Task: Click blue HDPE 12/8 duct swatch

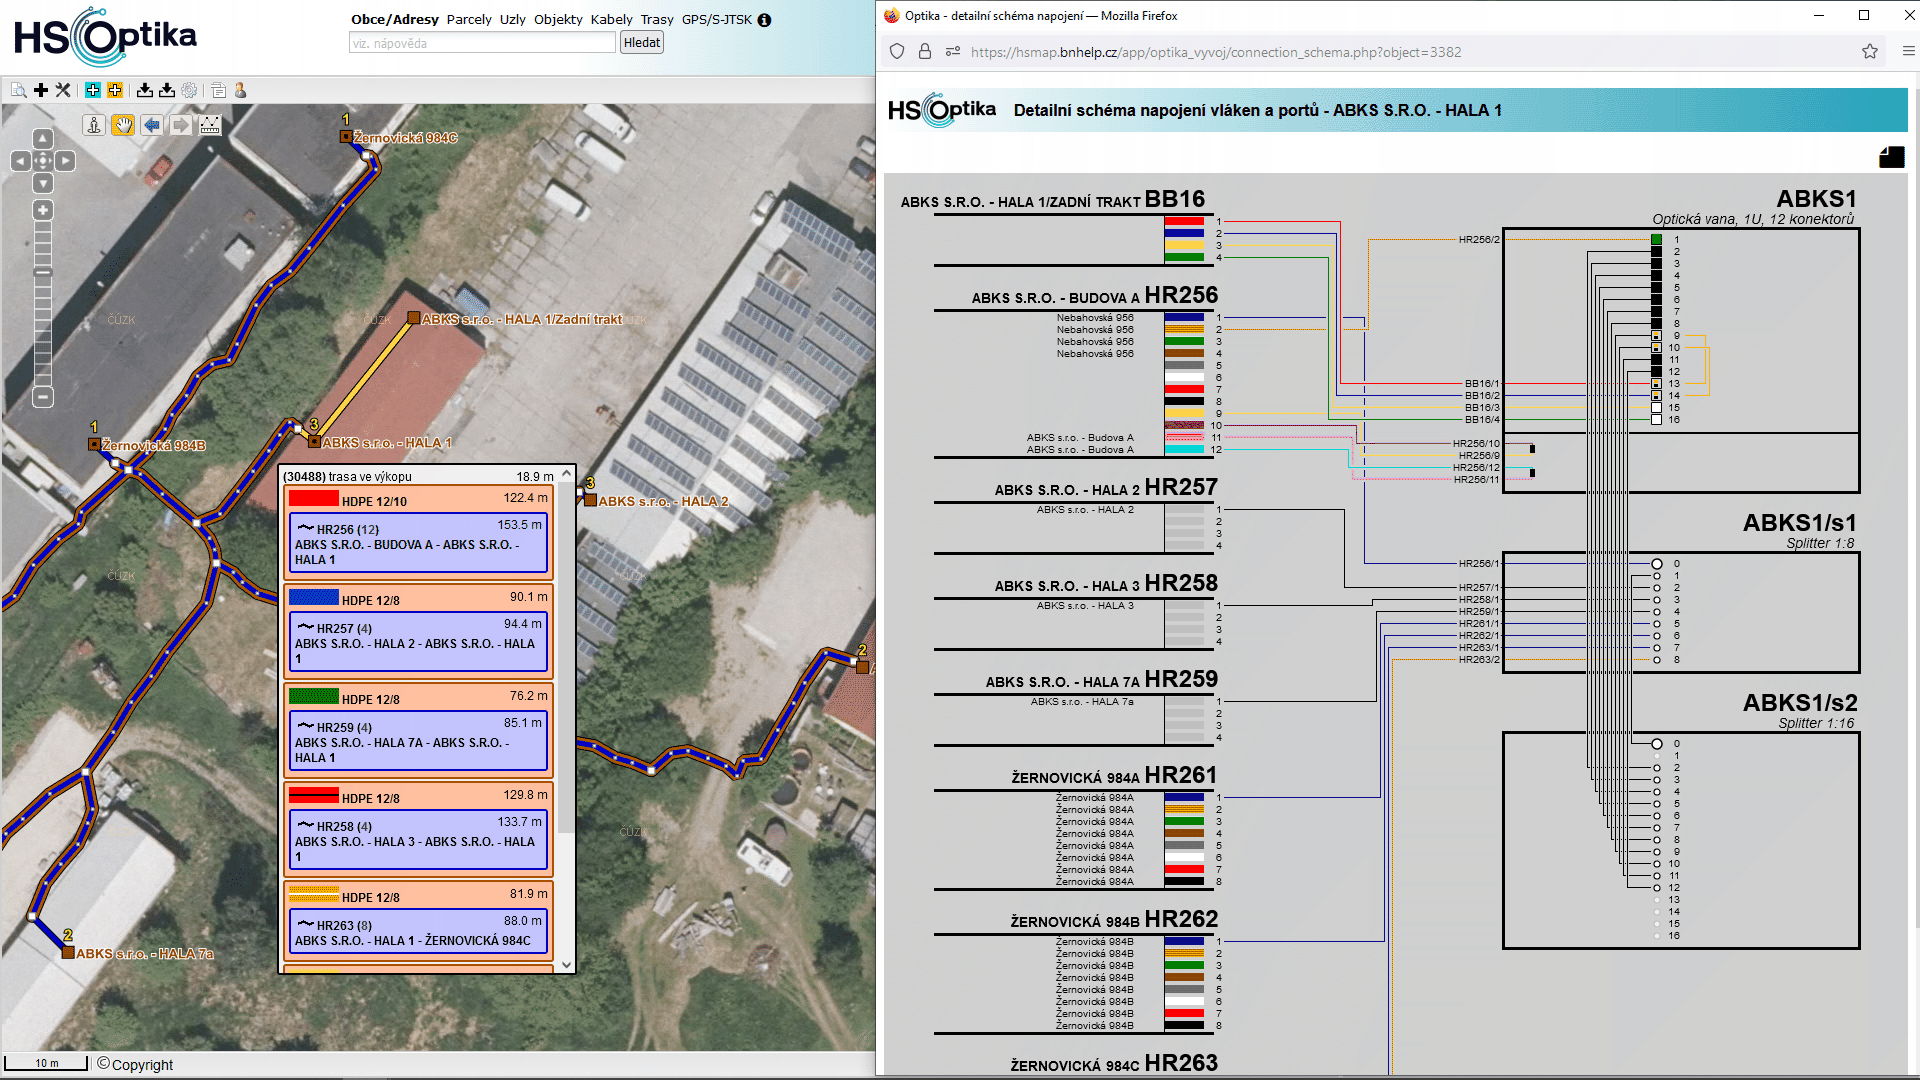Action: click(314, 597)
